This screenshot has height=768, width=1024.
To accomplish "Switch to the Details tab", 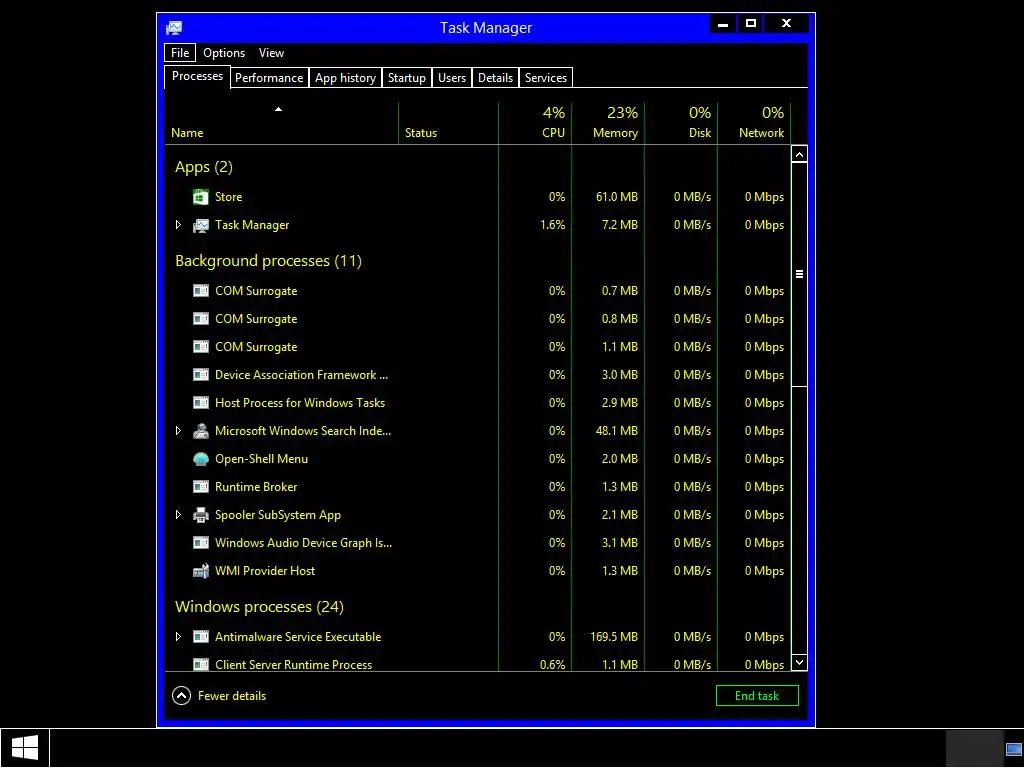I will click(495, 78).
